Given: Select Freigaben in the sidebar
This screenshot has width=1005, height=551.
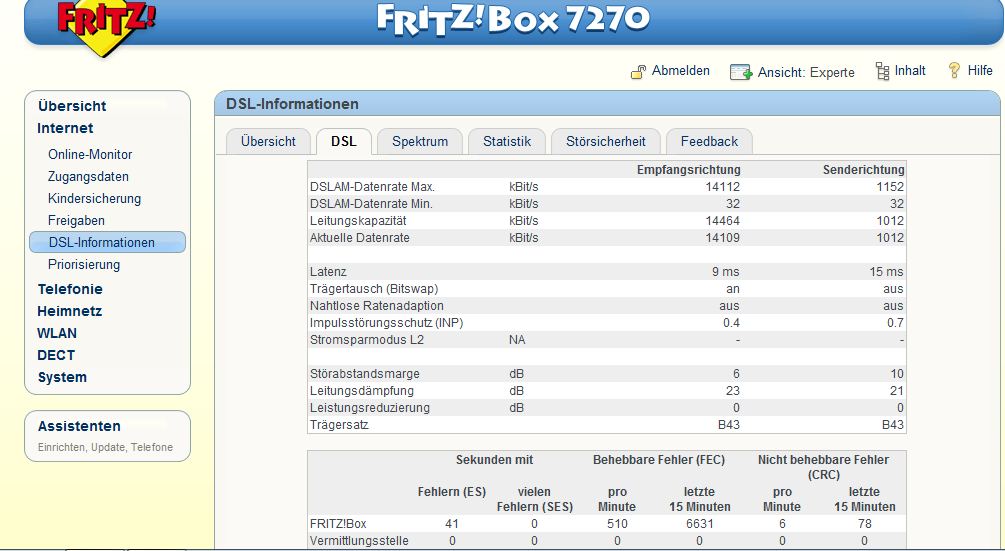Looking at the screenshot, I should tap(76, 221).
